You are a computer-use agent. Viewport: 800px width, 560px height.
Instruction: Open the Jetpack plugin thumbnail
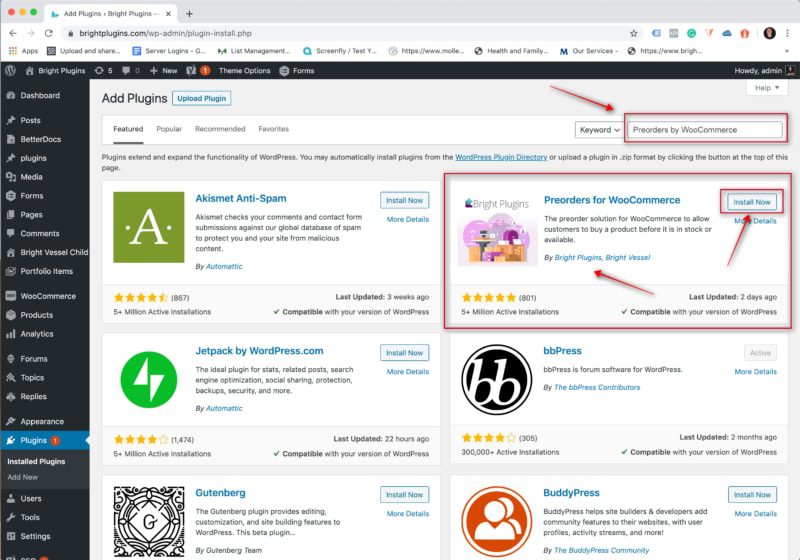click(x=148, y=379)
